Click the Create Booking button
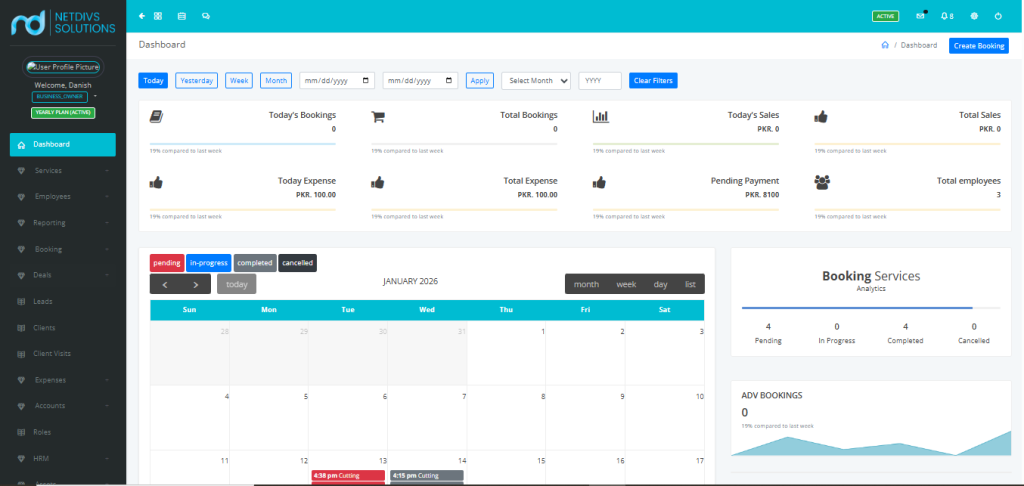The height and width of the screenshot is (486, 1024). [978, 46]
